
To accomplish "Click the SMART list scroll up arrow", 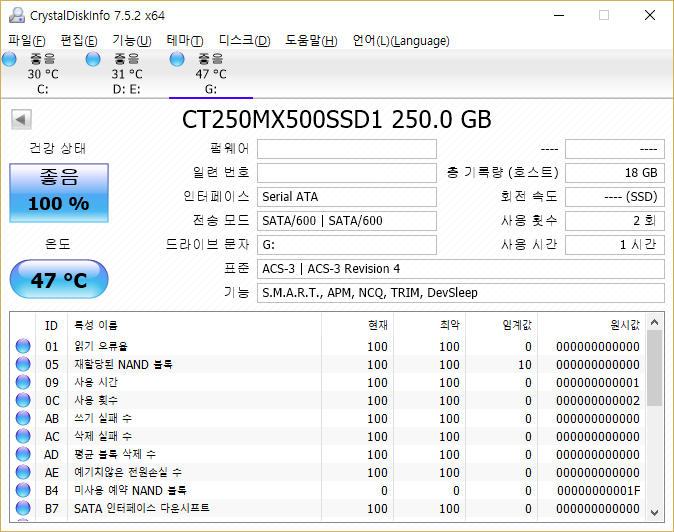I will (655, 322).
